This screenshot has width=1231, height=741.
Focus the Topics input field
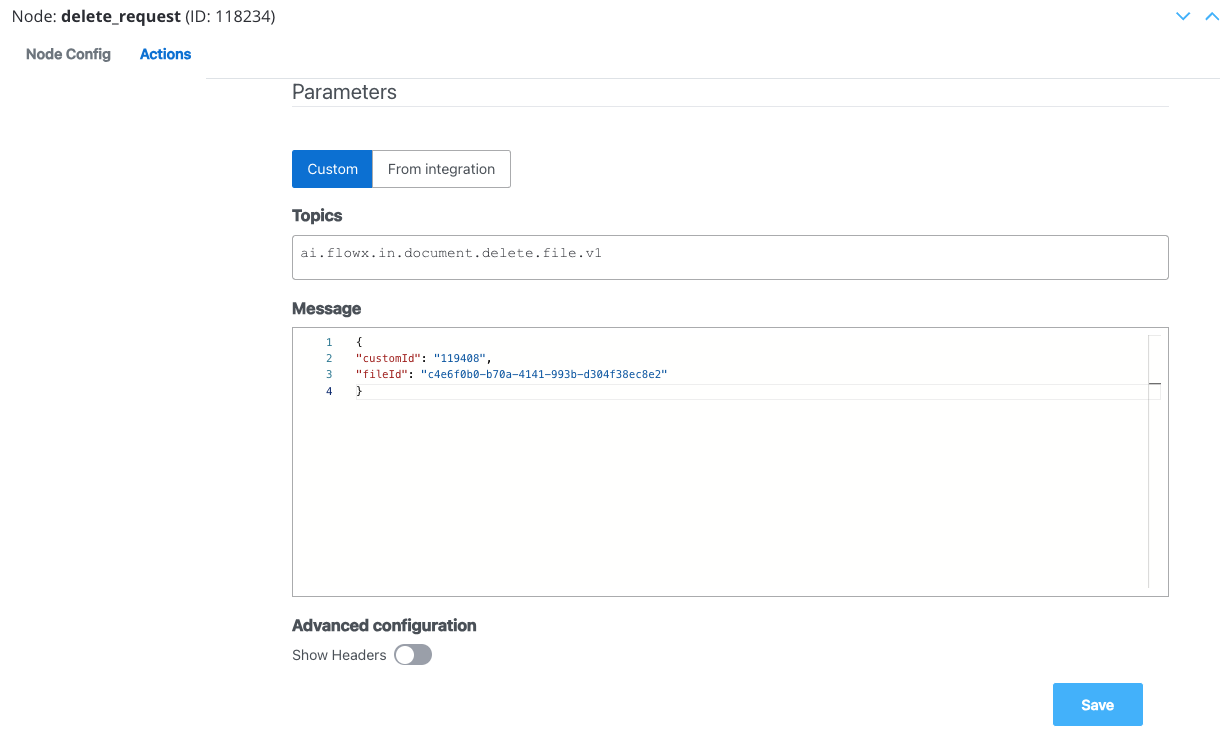pos(730,257)
